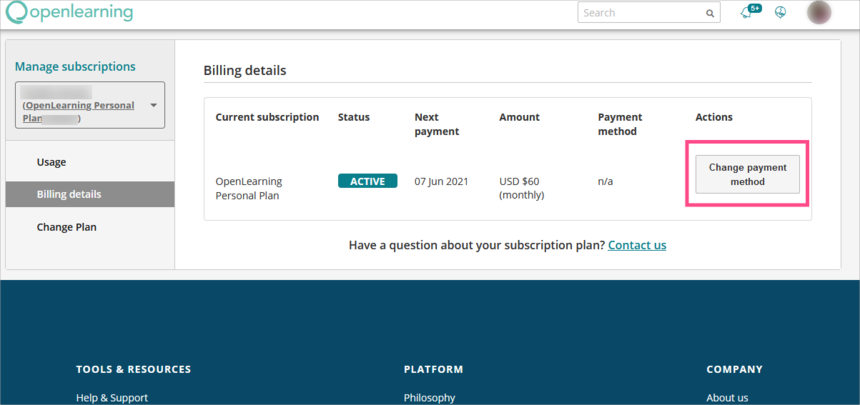Click the search magnifier icon
The height and width of the screenshot is (405, 860).
pos(710,14)
